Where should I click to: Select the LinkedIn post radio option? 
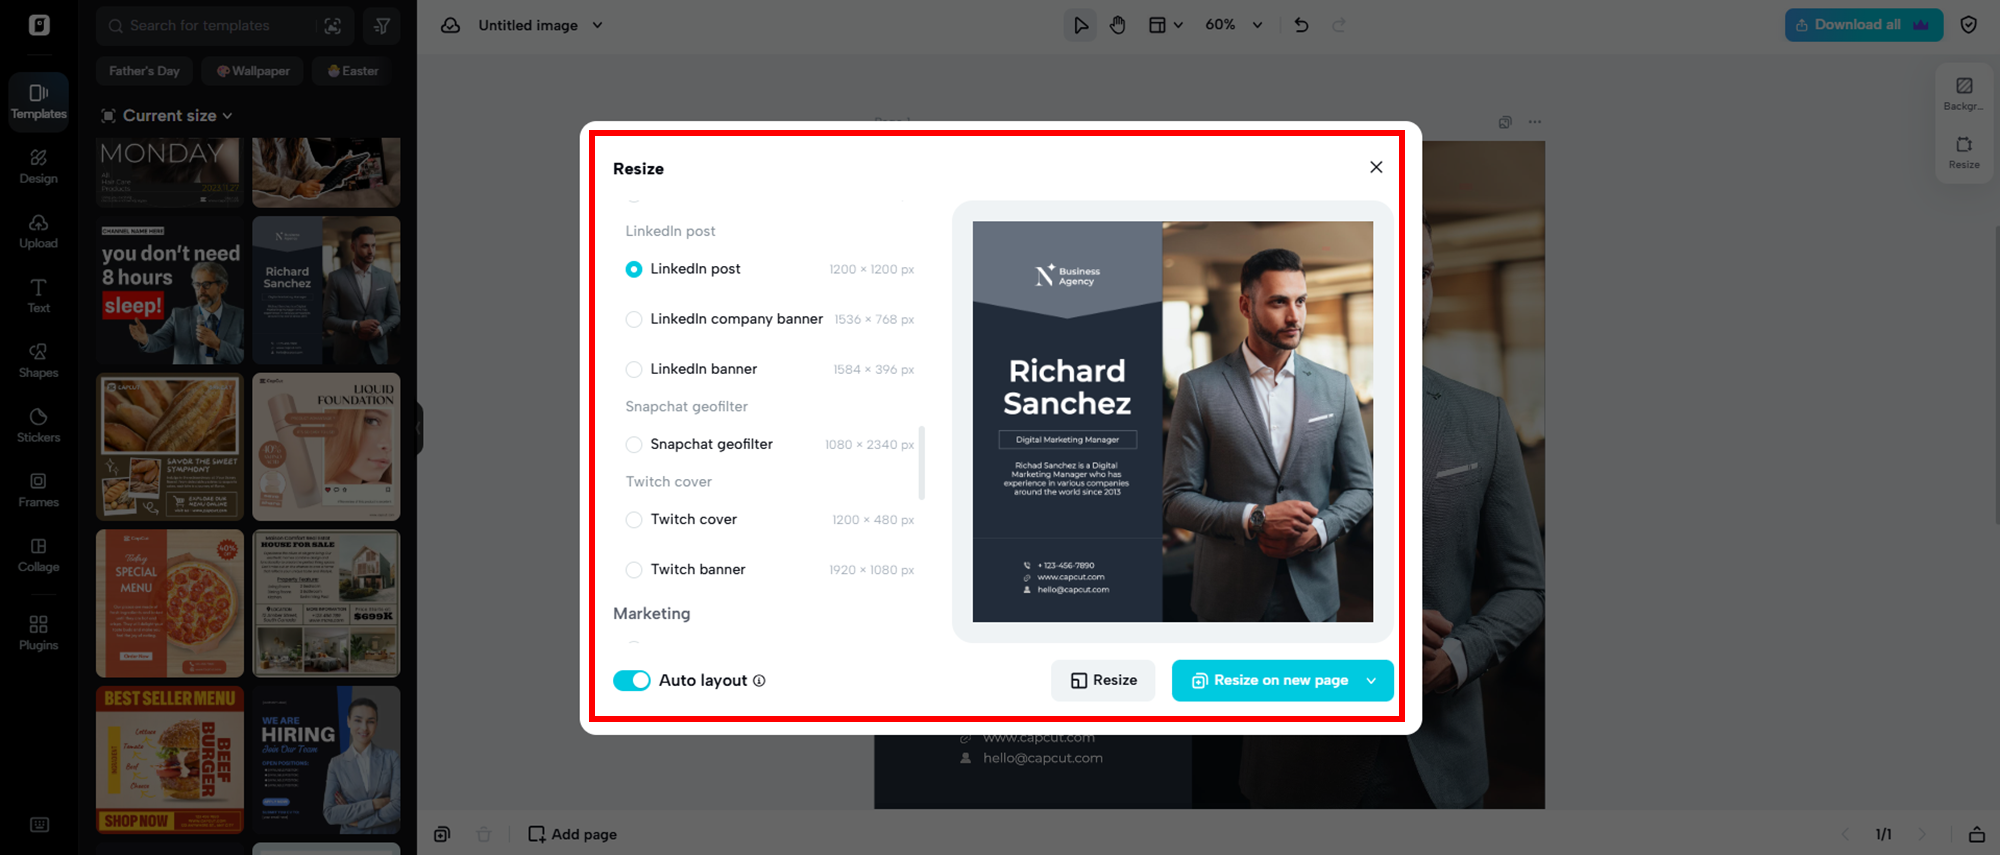click(x=634, y=269)
